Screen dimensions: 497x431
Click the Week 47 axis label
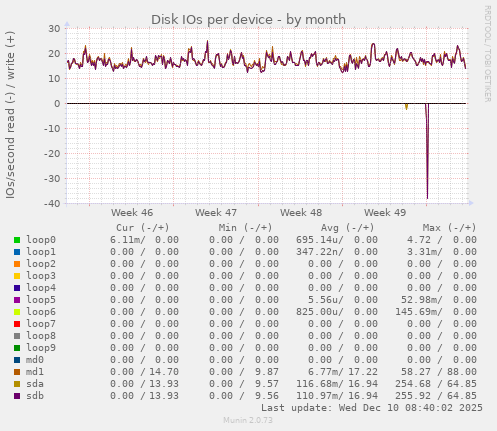tap(216, 213)
